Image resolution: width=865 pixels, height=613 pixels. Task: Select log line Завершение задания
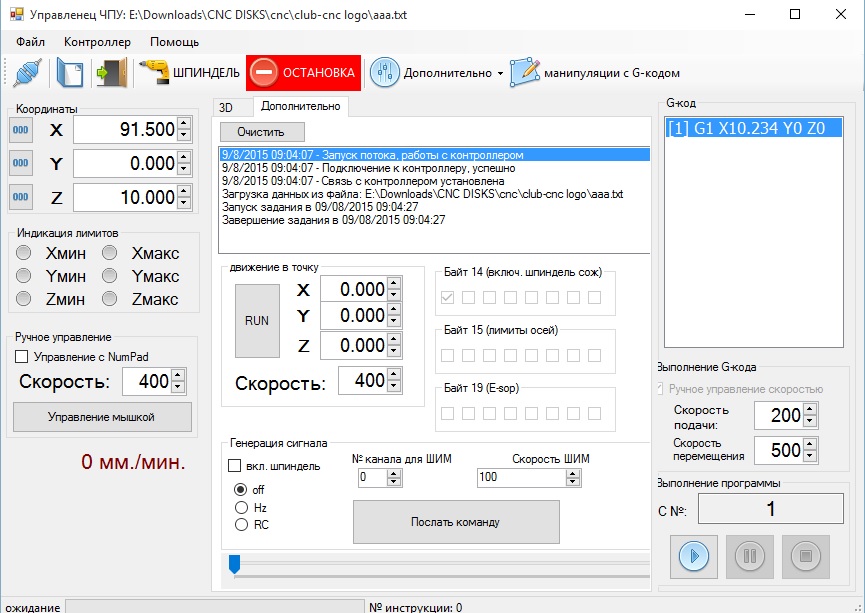click(x=434, y=220)
